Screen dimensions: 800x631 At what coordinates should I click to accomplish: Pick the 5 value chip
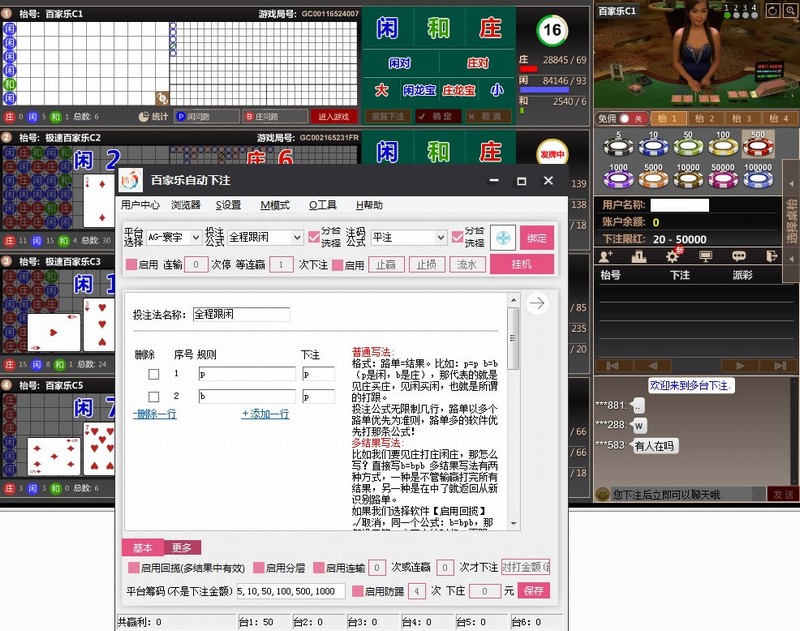click(x=620, y=146)
